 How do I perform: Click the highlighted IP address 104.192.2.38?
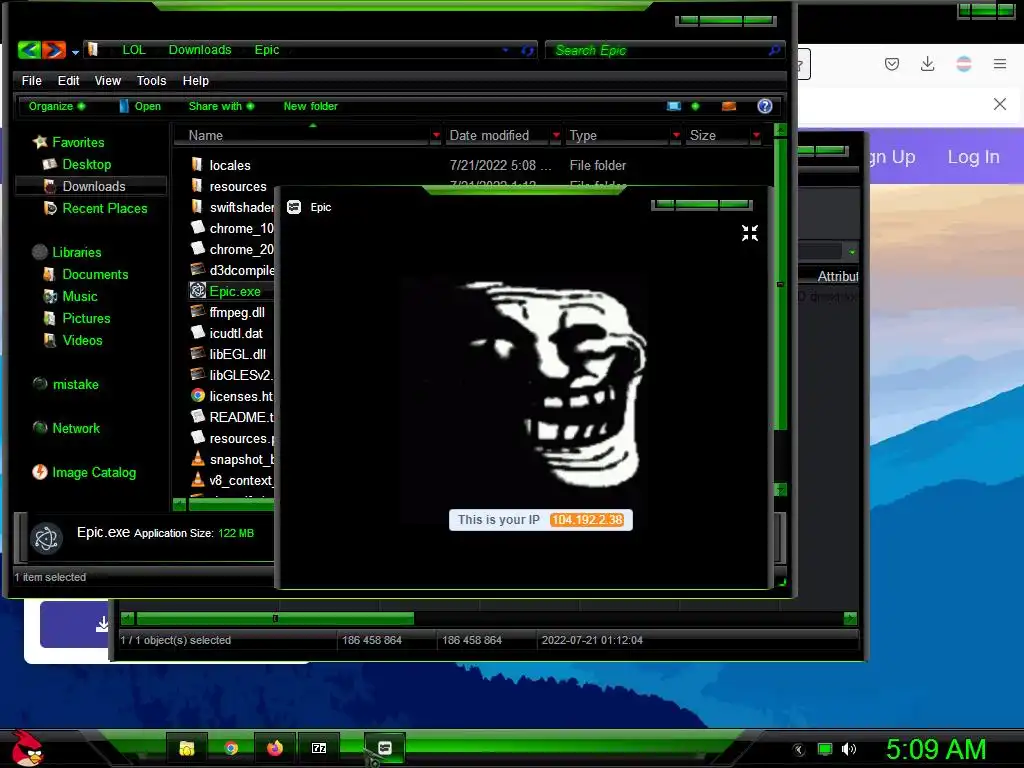[x=586, y=520]
